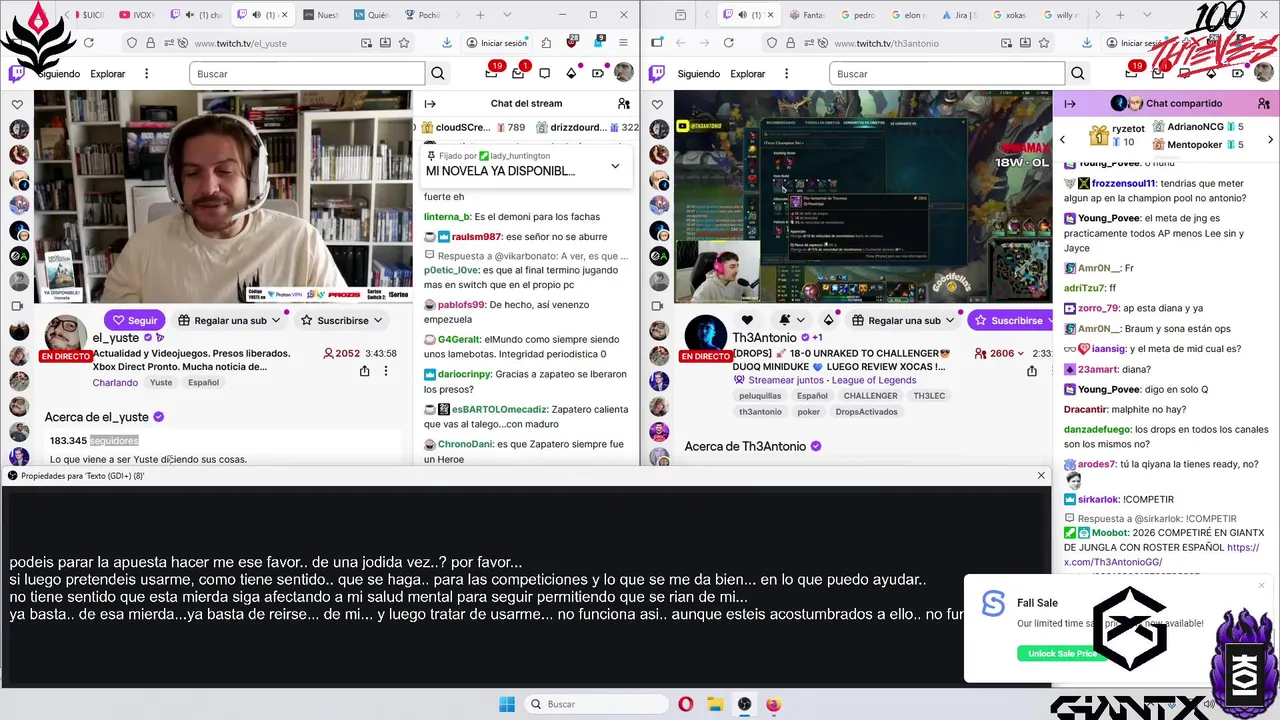Viewport: 1280px width, 720px height.
Task: Click Twitch logo in th3antonio window
Action: [657, 73]
